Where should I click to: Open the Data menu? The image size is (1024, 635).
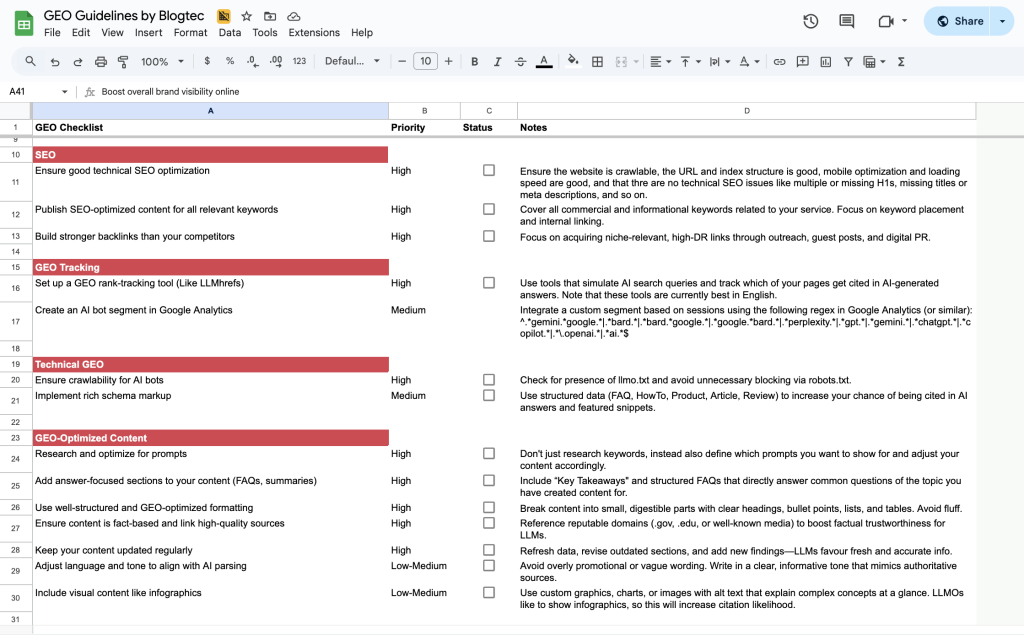(230, 33)
